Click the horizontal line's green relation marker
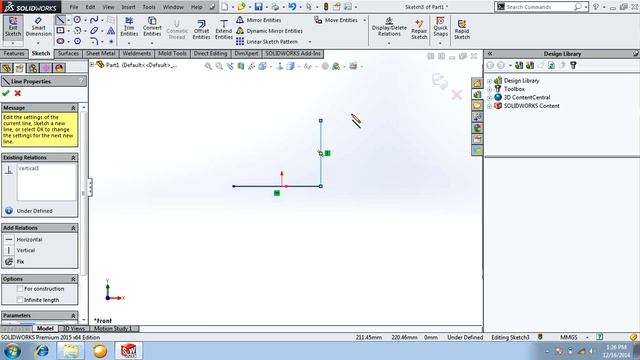The height and width of the screenshot is (360, 640). pos(277,193)
